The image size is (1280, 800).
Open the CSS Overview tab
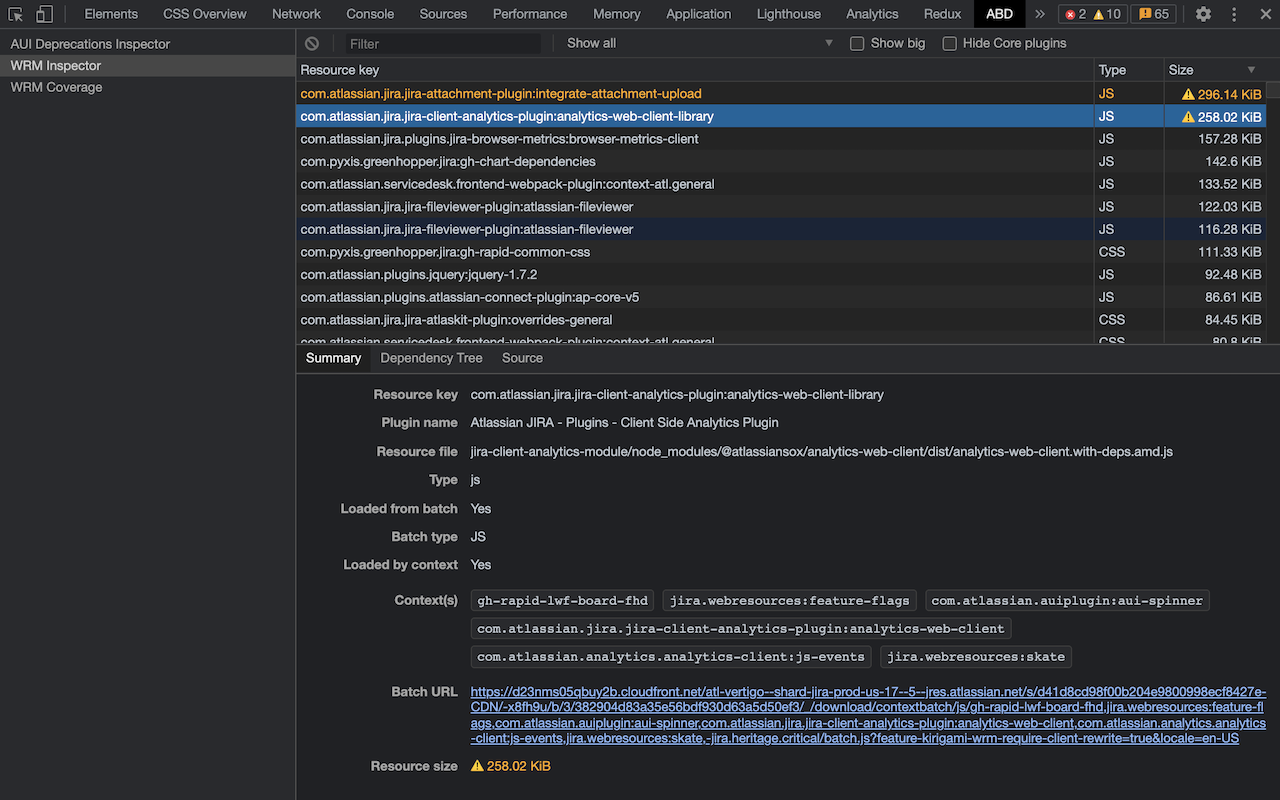205,14
